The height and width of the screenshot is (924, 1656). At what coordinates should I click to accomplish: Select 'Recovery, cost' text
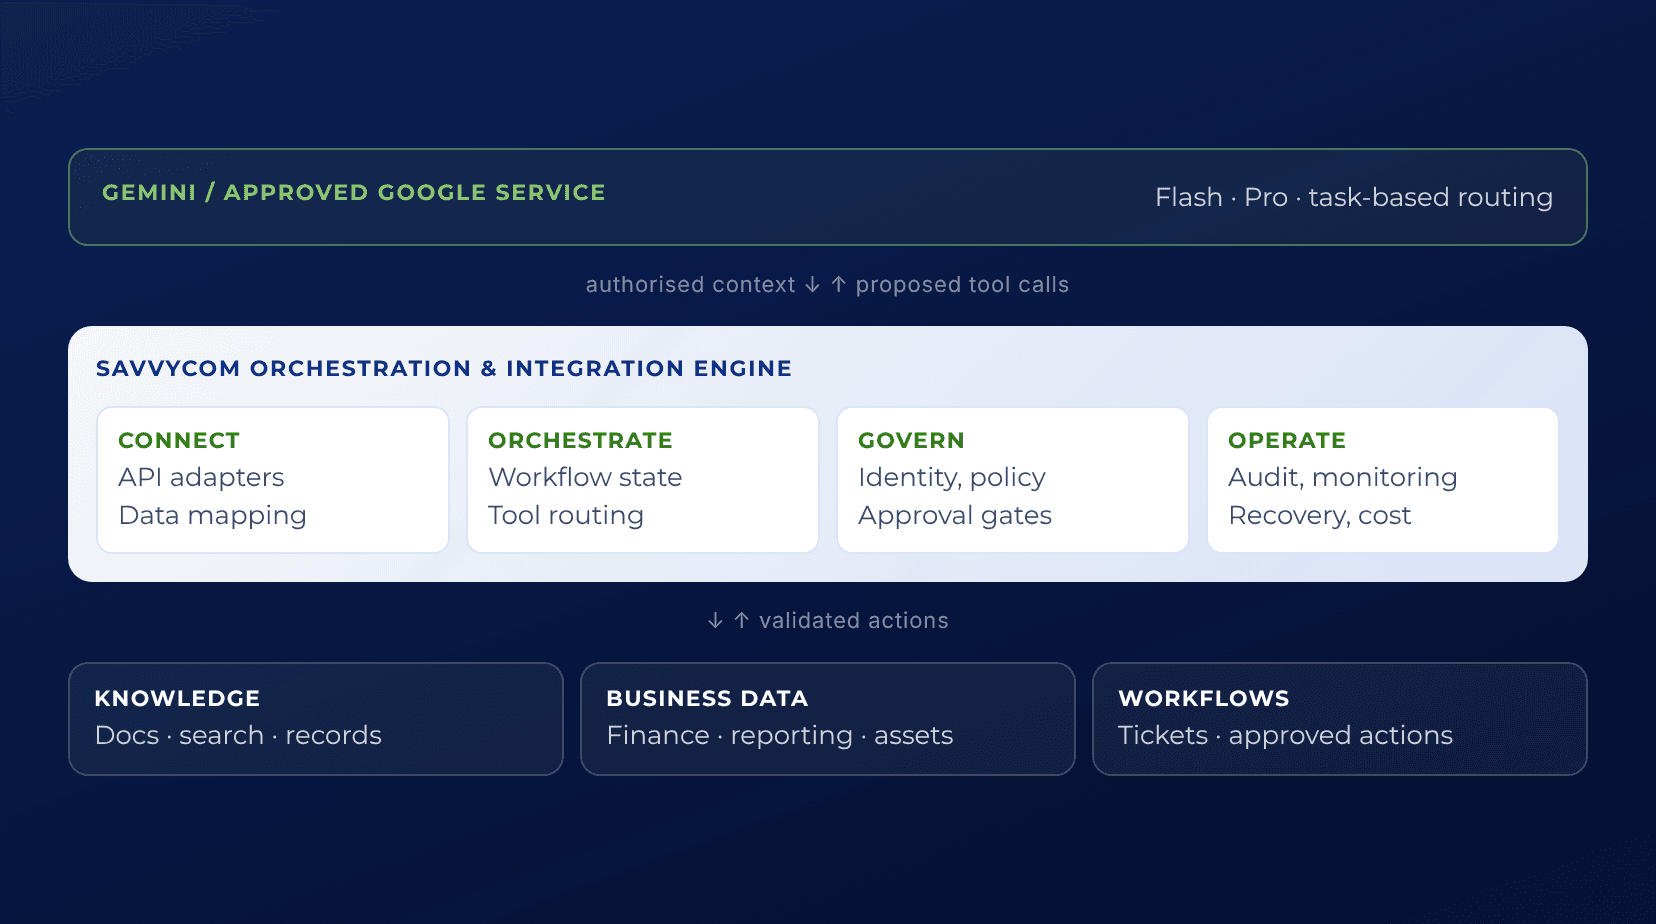(1319, 516)
